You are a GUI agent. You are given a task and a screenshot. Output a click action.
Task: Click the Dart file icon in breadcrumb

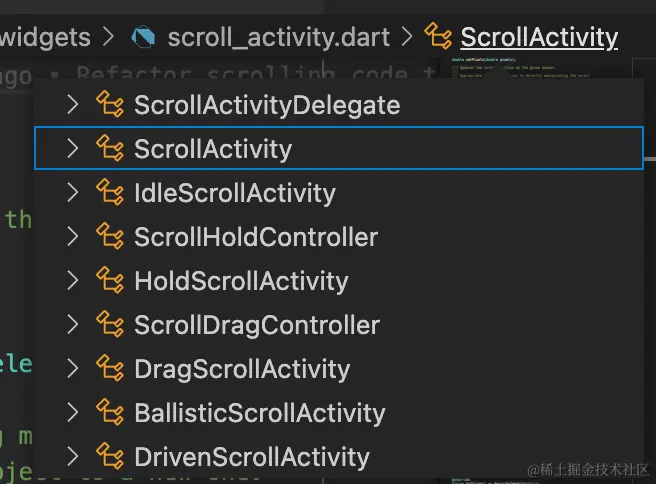(143, 37)
